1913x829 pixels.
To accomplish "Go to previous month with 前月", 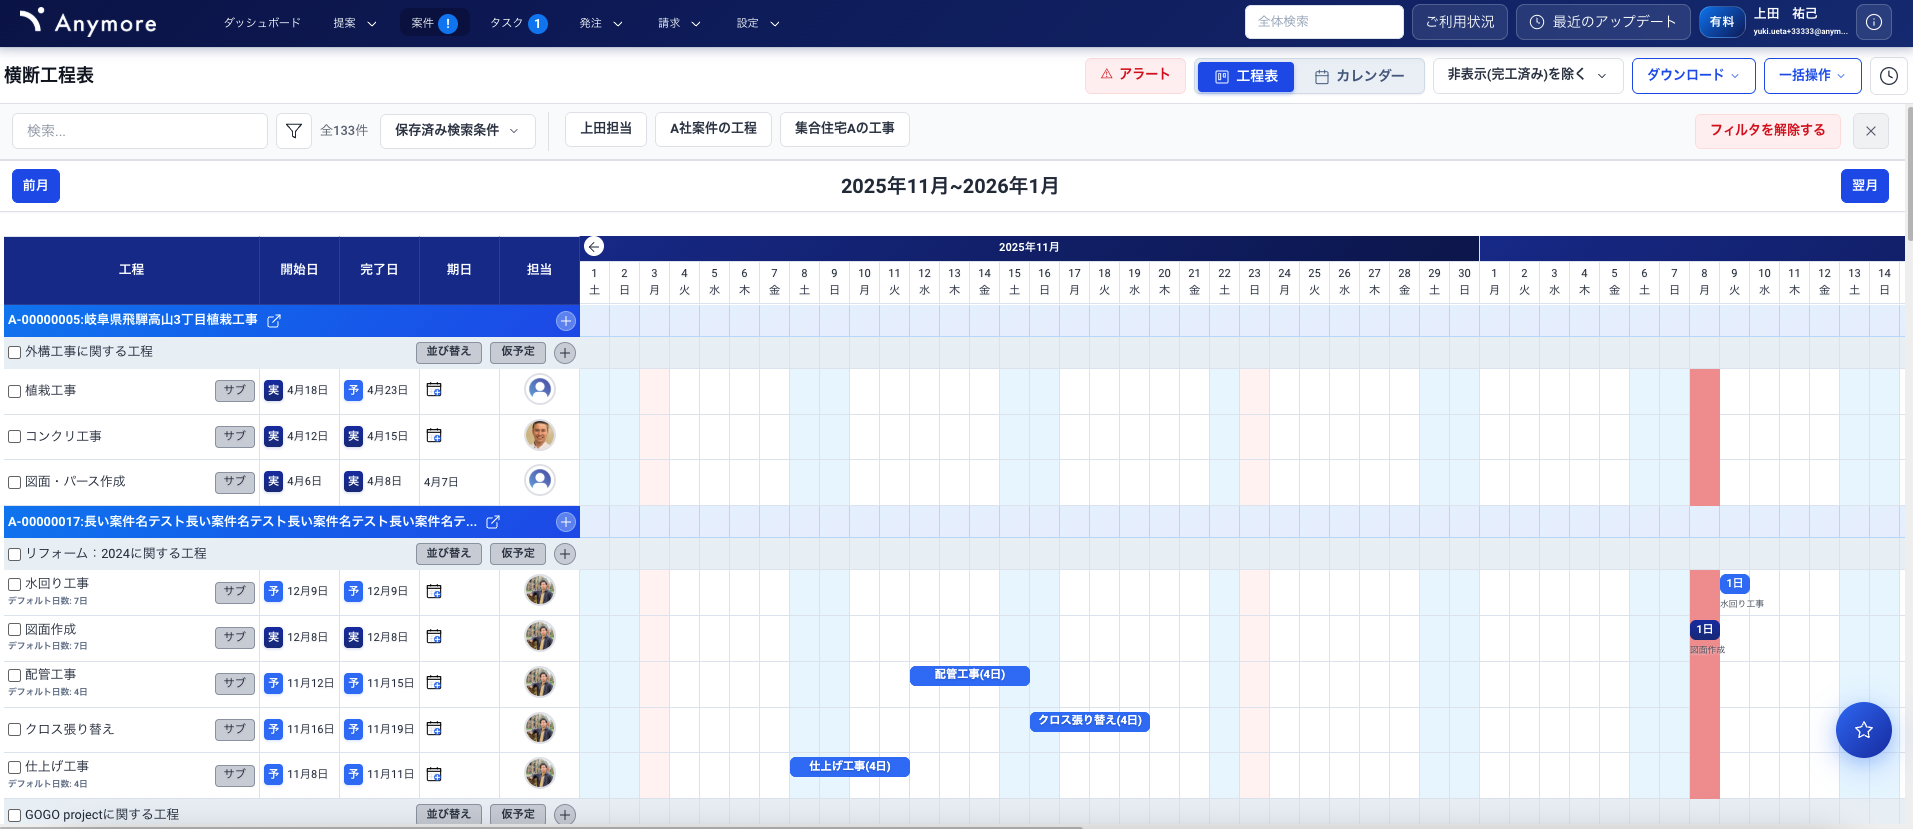I will click(x=36, y=186).
